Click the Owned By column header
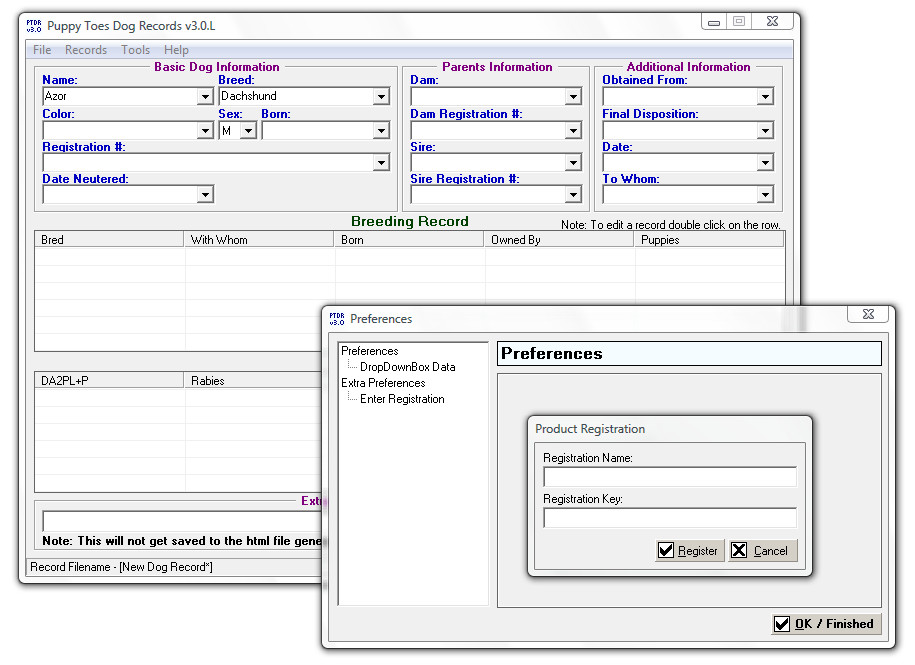This screenshot has height=665, width=915. coord(559,240)
